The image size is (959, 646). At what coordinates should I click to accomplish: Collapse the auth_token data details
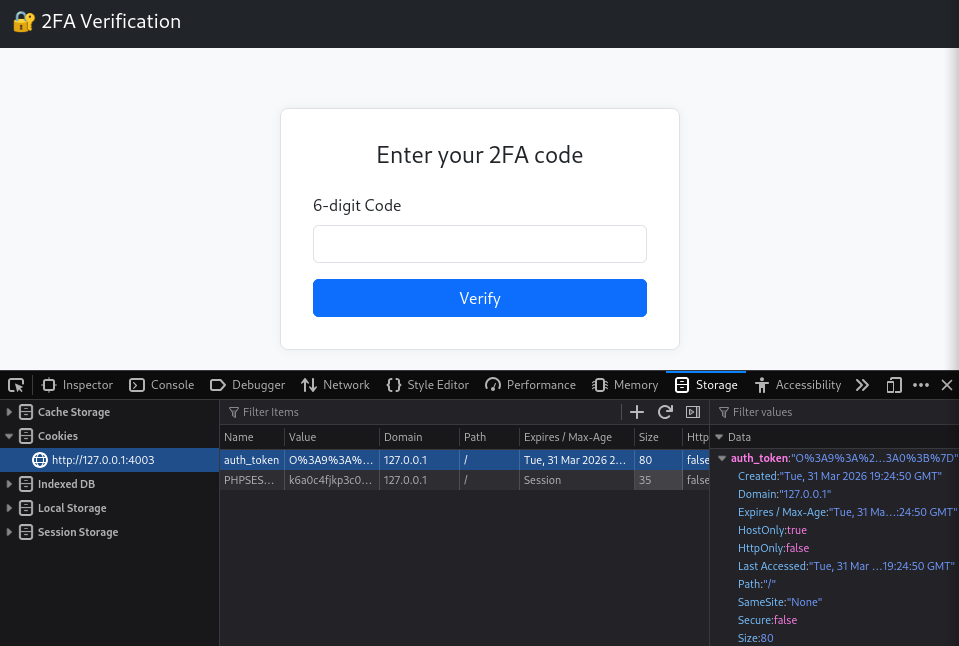tap(722, 458)
